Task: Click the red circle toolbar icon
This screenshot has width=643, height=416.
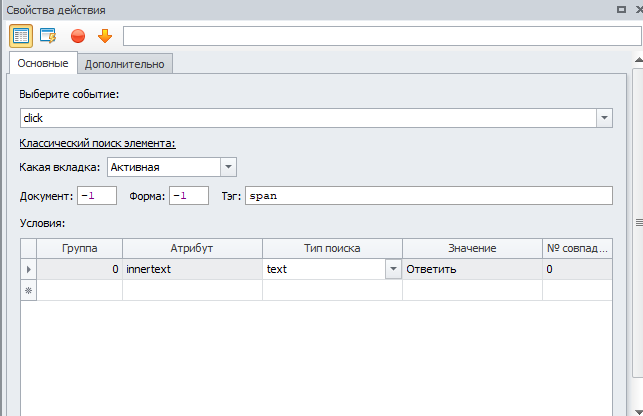Action: pyautogui.click(x=77, y=36)
